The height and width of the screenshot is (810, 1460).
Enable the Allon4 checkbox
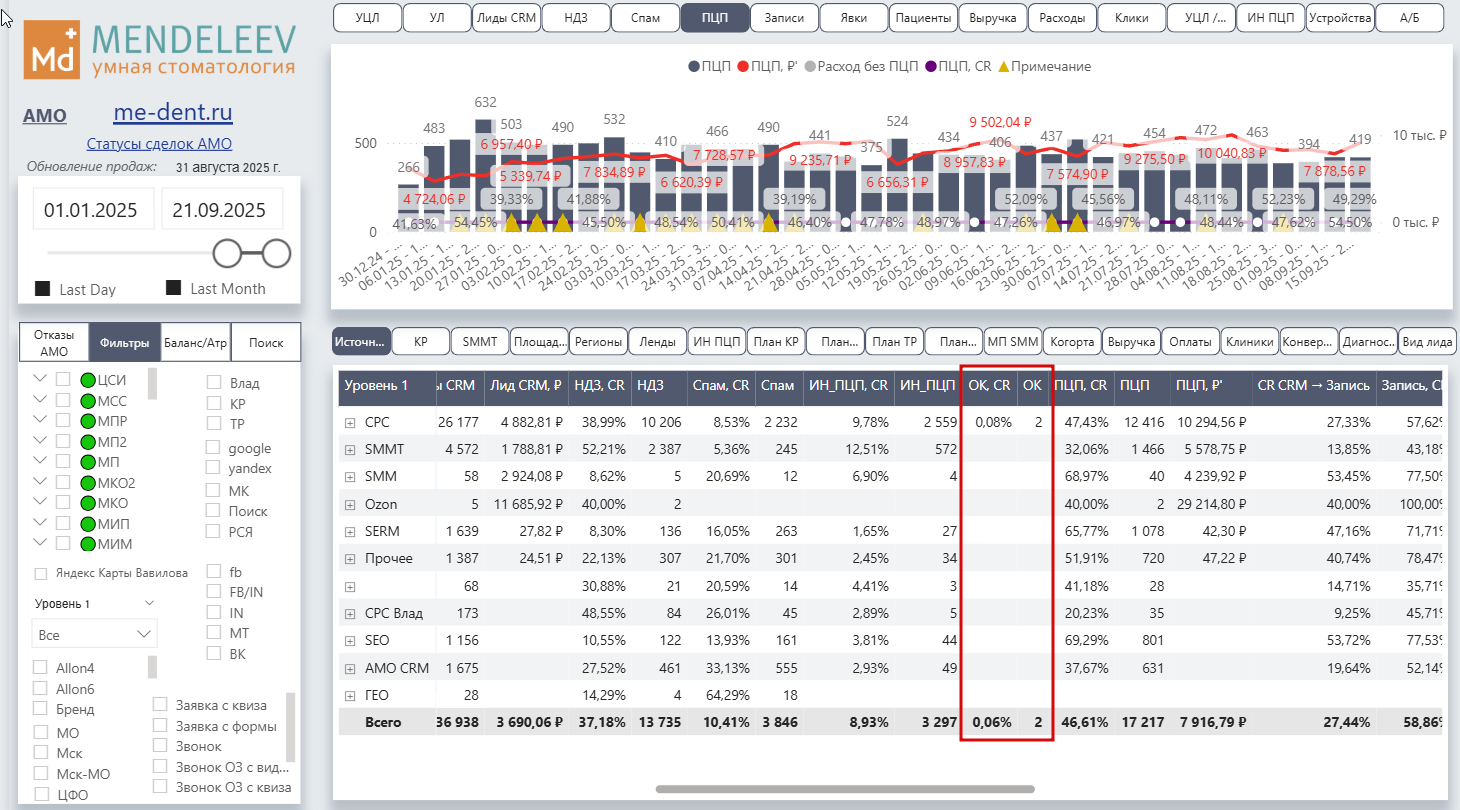[x=40, y=667]
